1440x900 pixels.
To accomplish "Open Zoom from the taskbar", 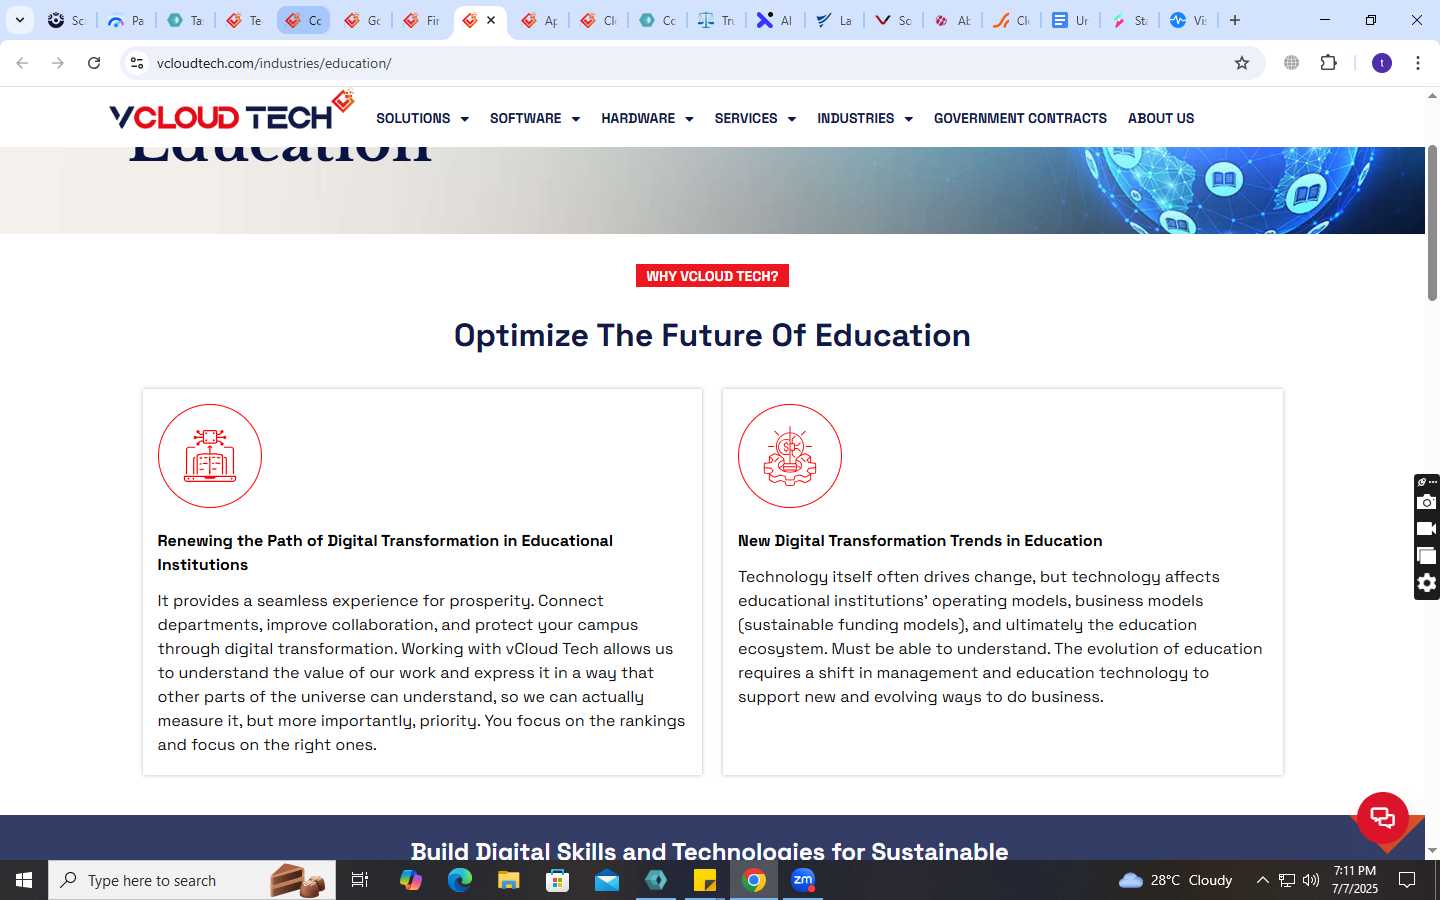I will (x=803, y=880).
